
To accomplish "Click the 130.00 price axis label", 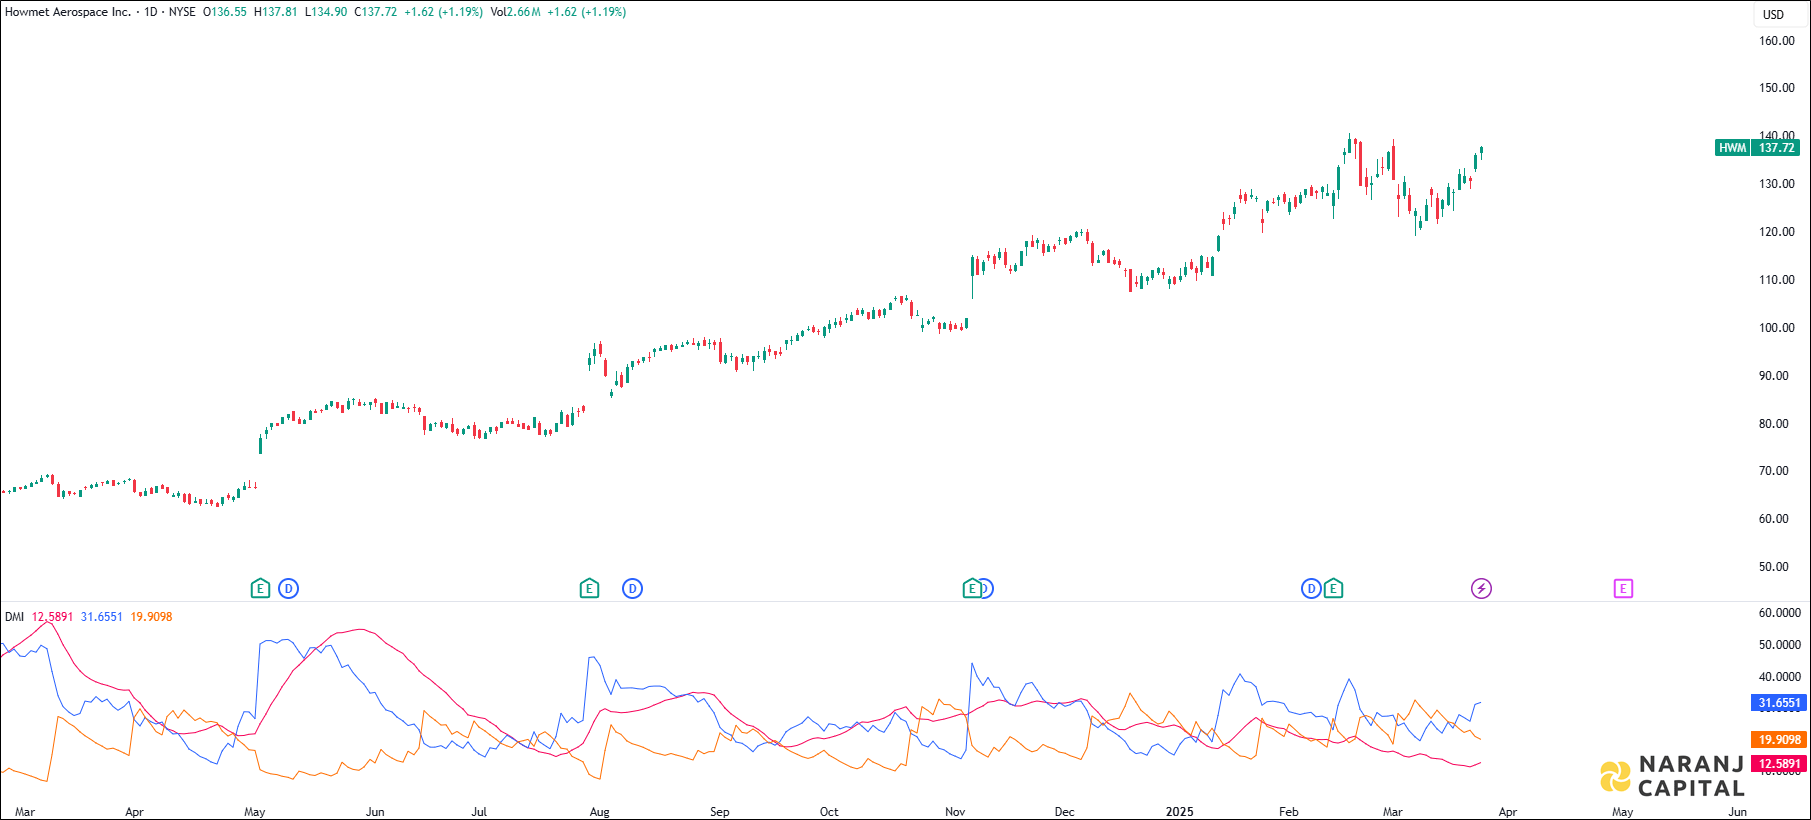I will [1777, 184].
